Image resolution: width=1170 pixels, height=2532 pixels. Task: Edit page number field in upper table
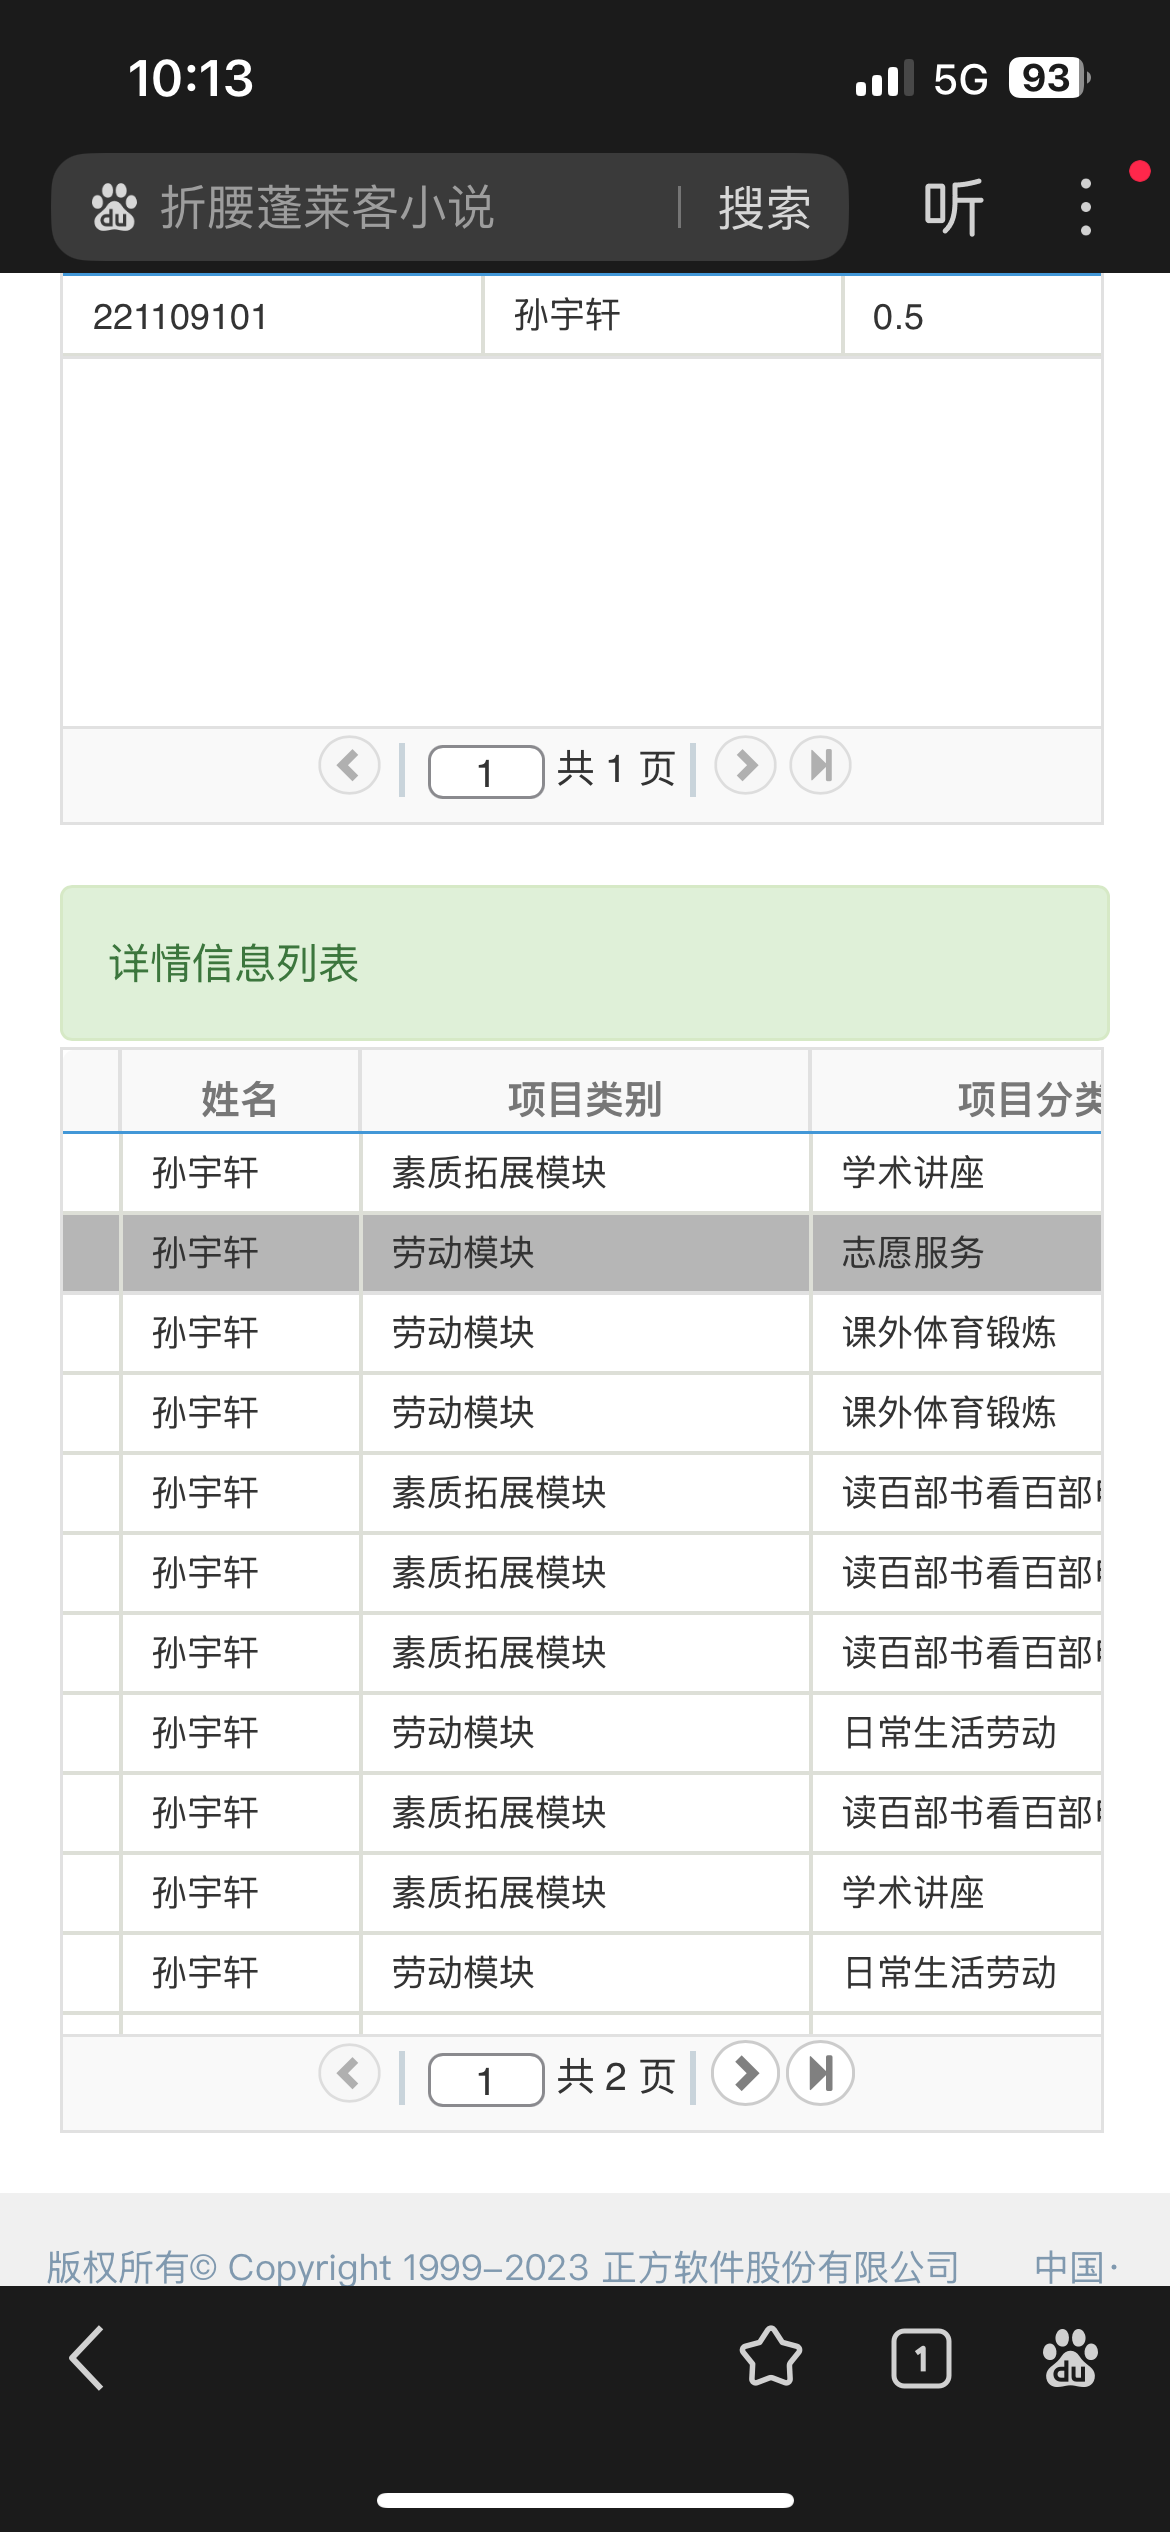486,772
